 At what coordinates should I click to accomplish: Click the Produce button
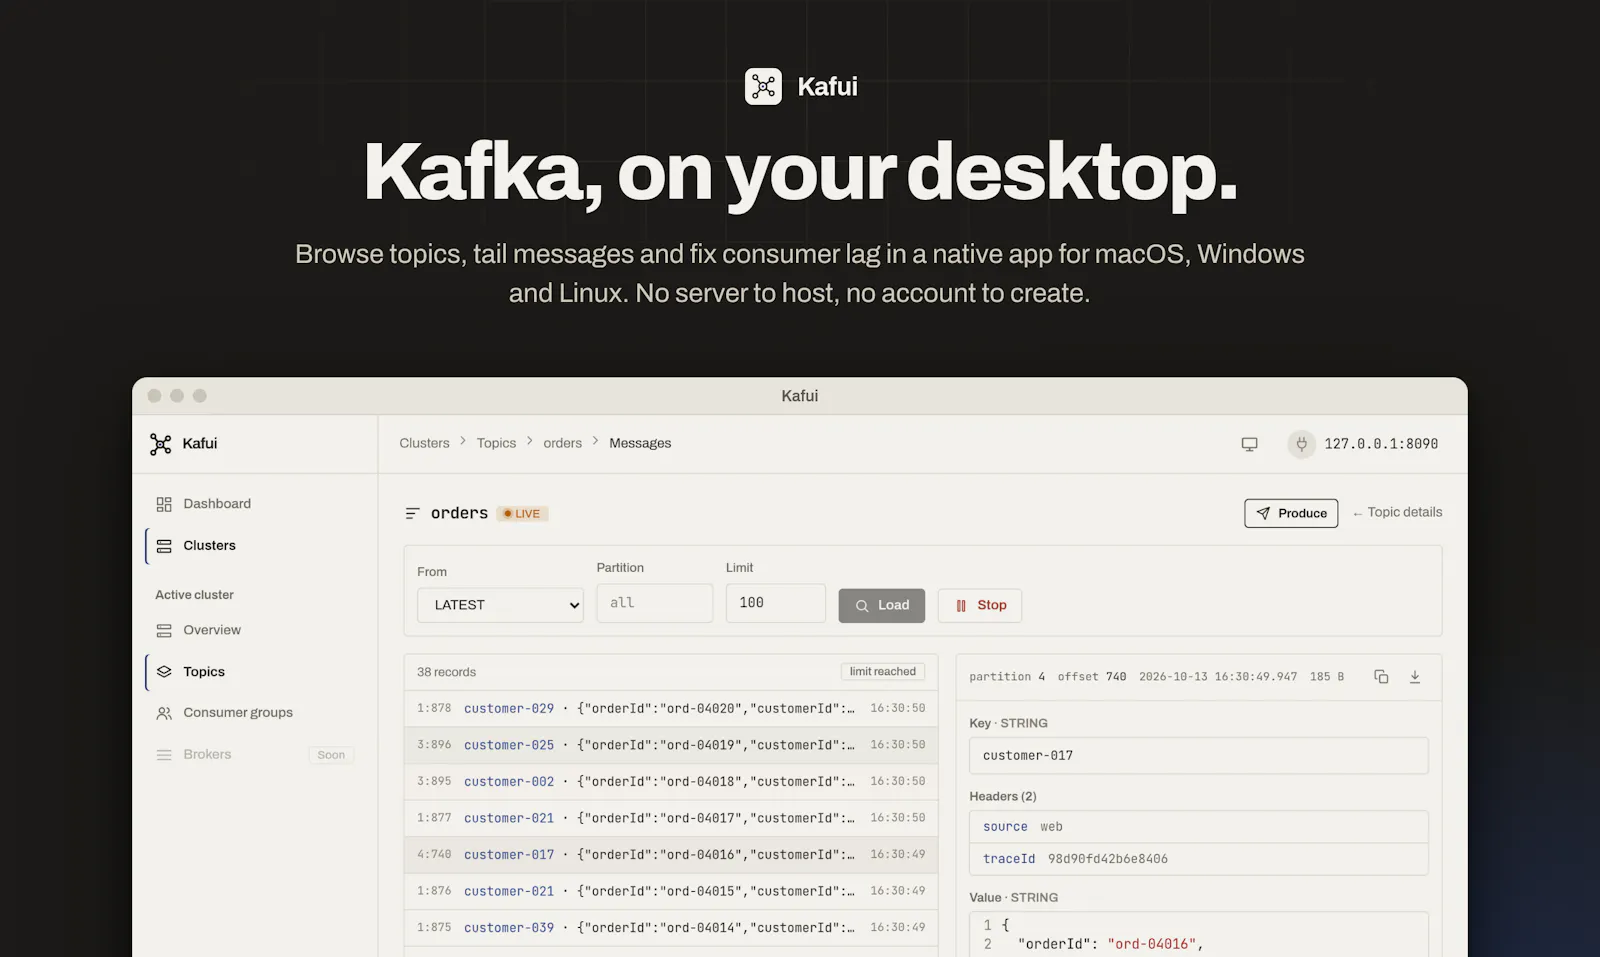tap(1291, 513)
